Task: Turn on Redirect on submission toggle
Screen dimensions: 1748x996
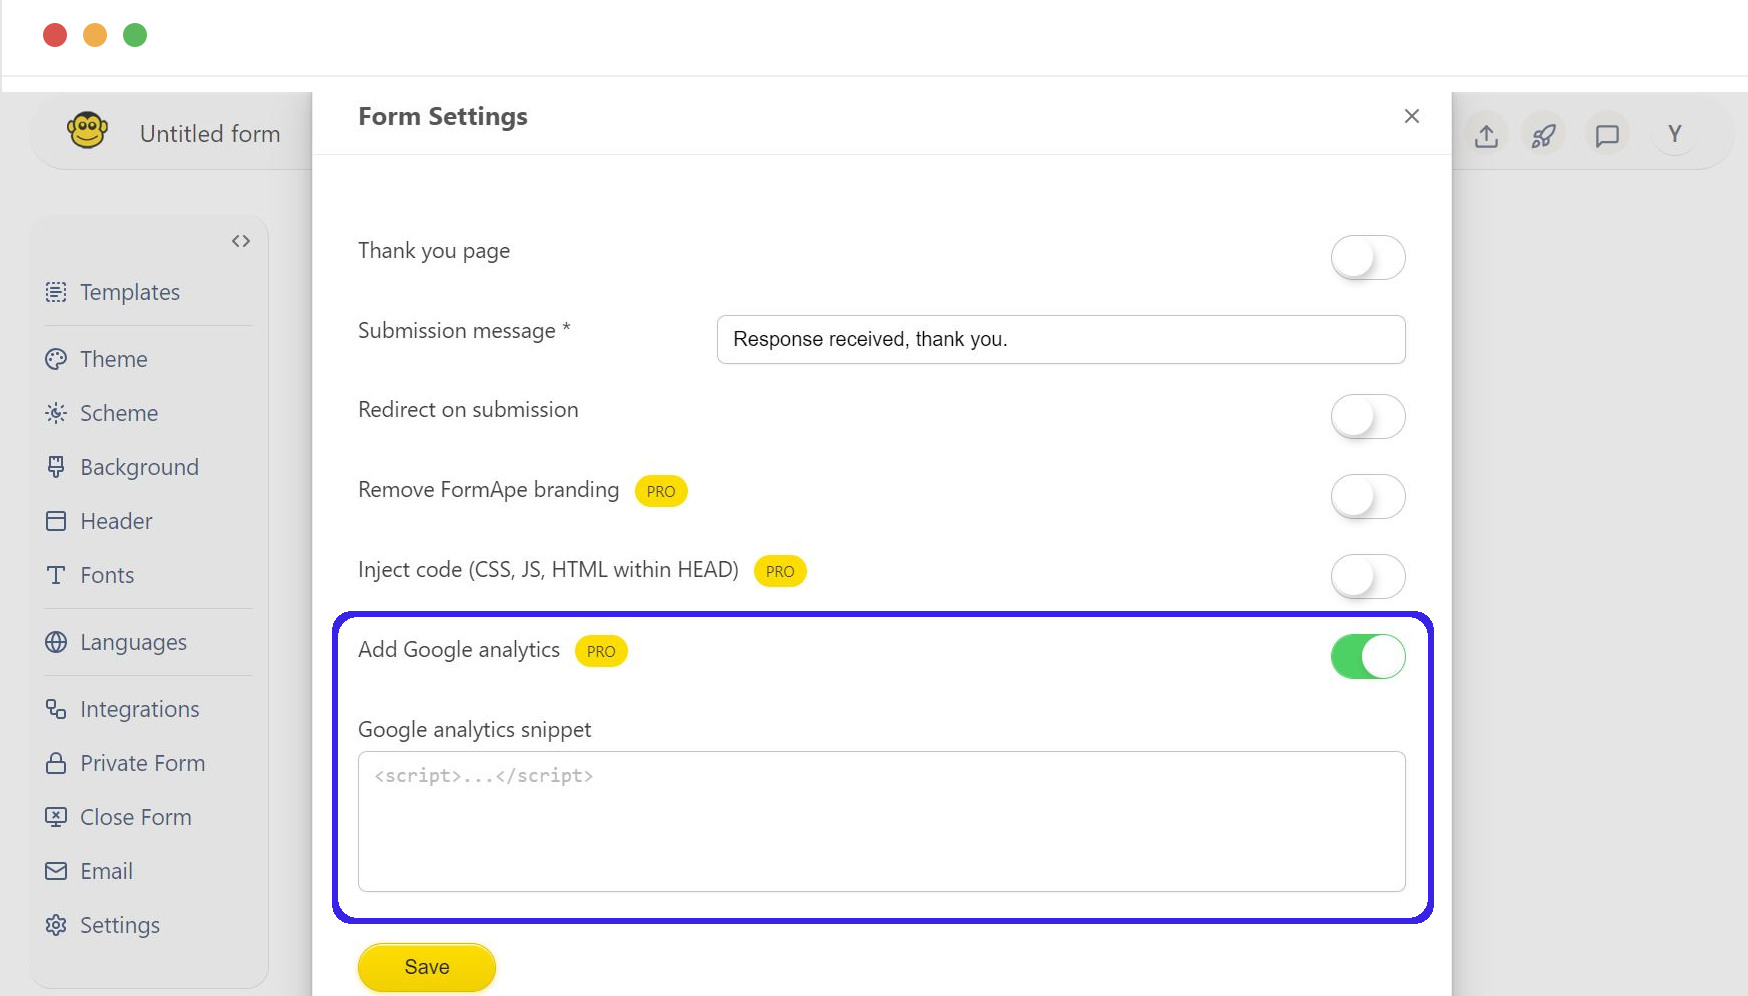Action: click(x=1368, y=417)
